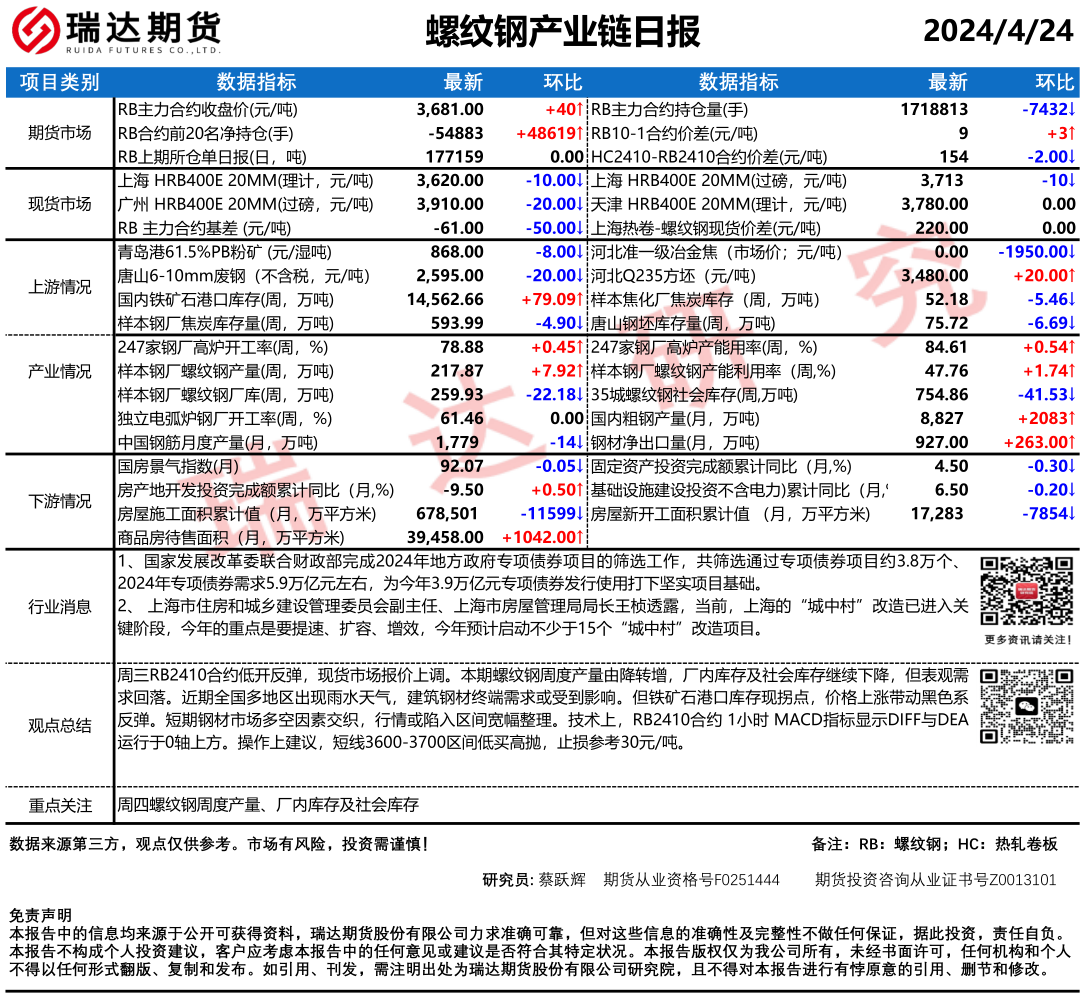Click the first 数据指标 column header
1084x997 pixels.
click(x=256, y=82)
